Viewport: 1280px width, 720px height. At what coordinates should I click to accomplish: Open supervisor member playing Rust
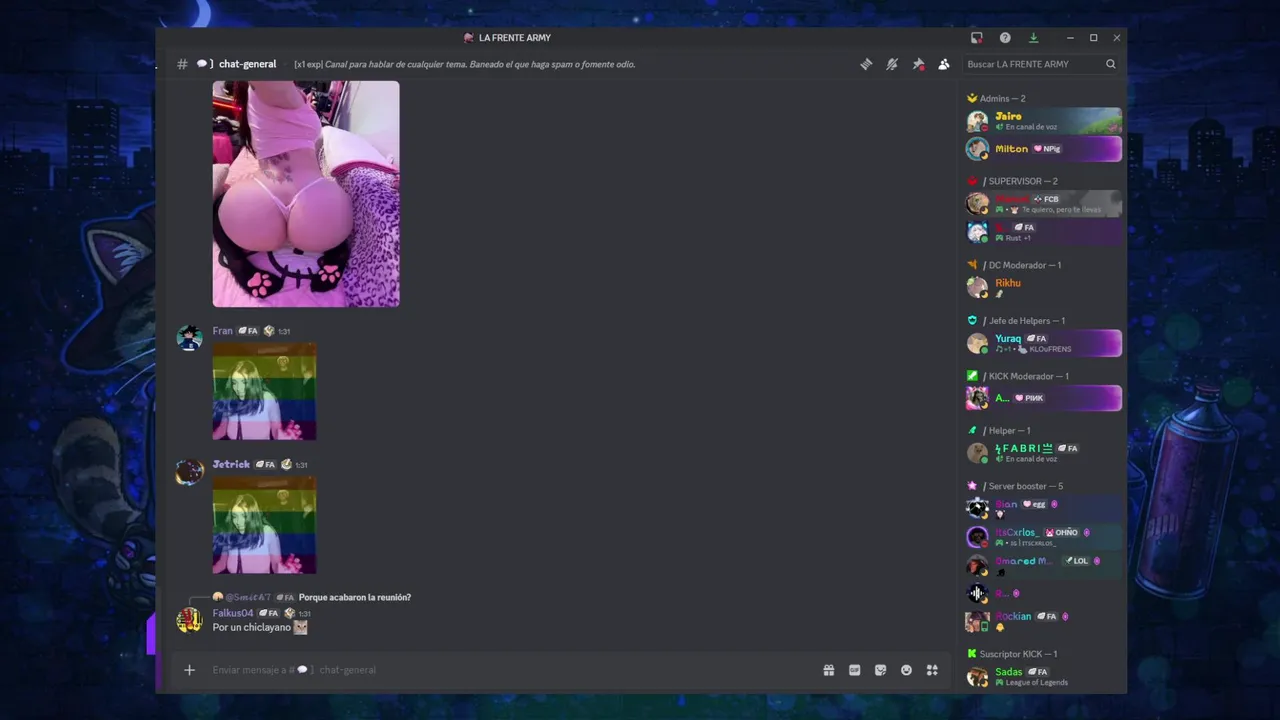pyautogui.click(x=1043, y=232)
